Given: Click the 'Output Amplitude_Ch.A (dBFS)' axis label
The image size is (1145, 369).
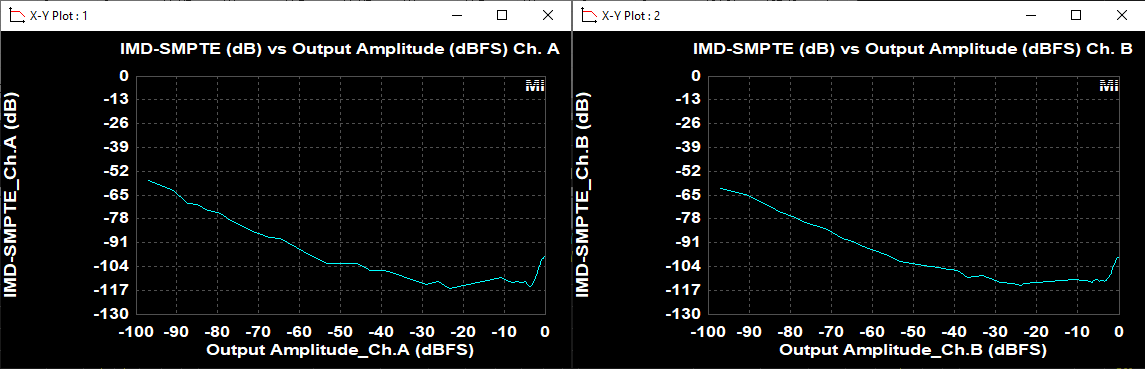Looking at the screenshot, I should point(340,350).
